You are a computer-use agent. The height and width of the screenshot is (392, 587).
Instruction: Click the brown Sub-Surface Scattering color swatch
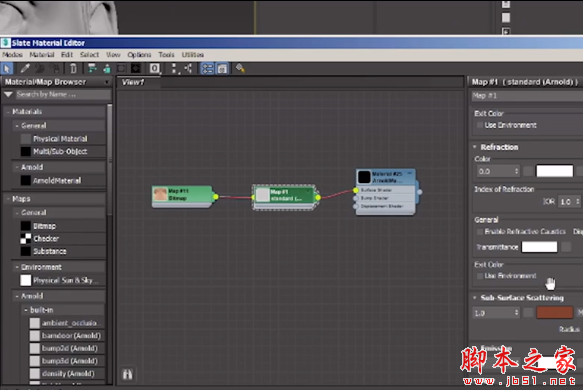(554, 313)
